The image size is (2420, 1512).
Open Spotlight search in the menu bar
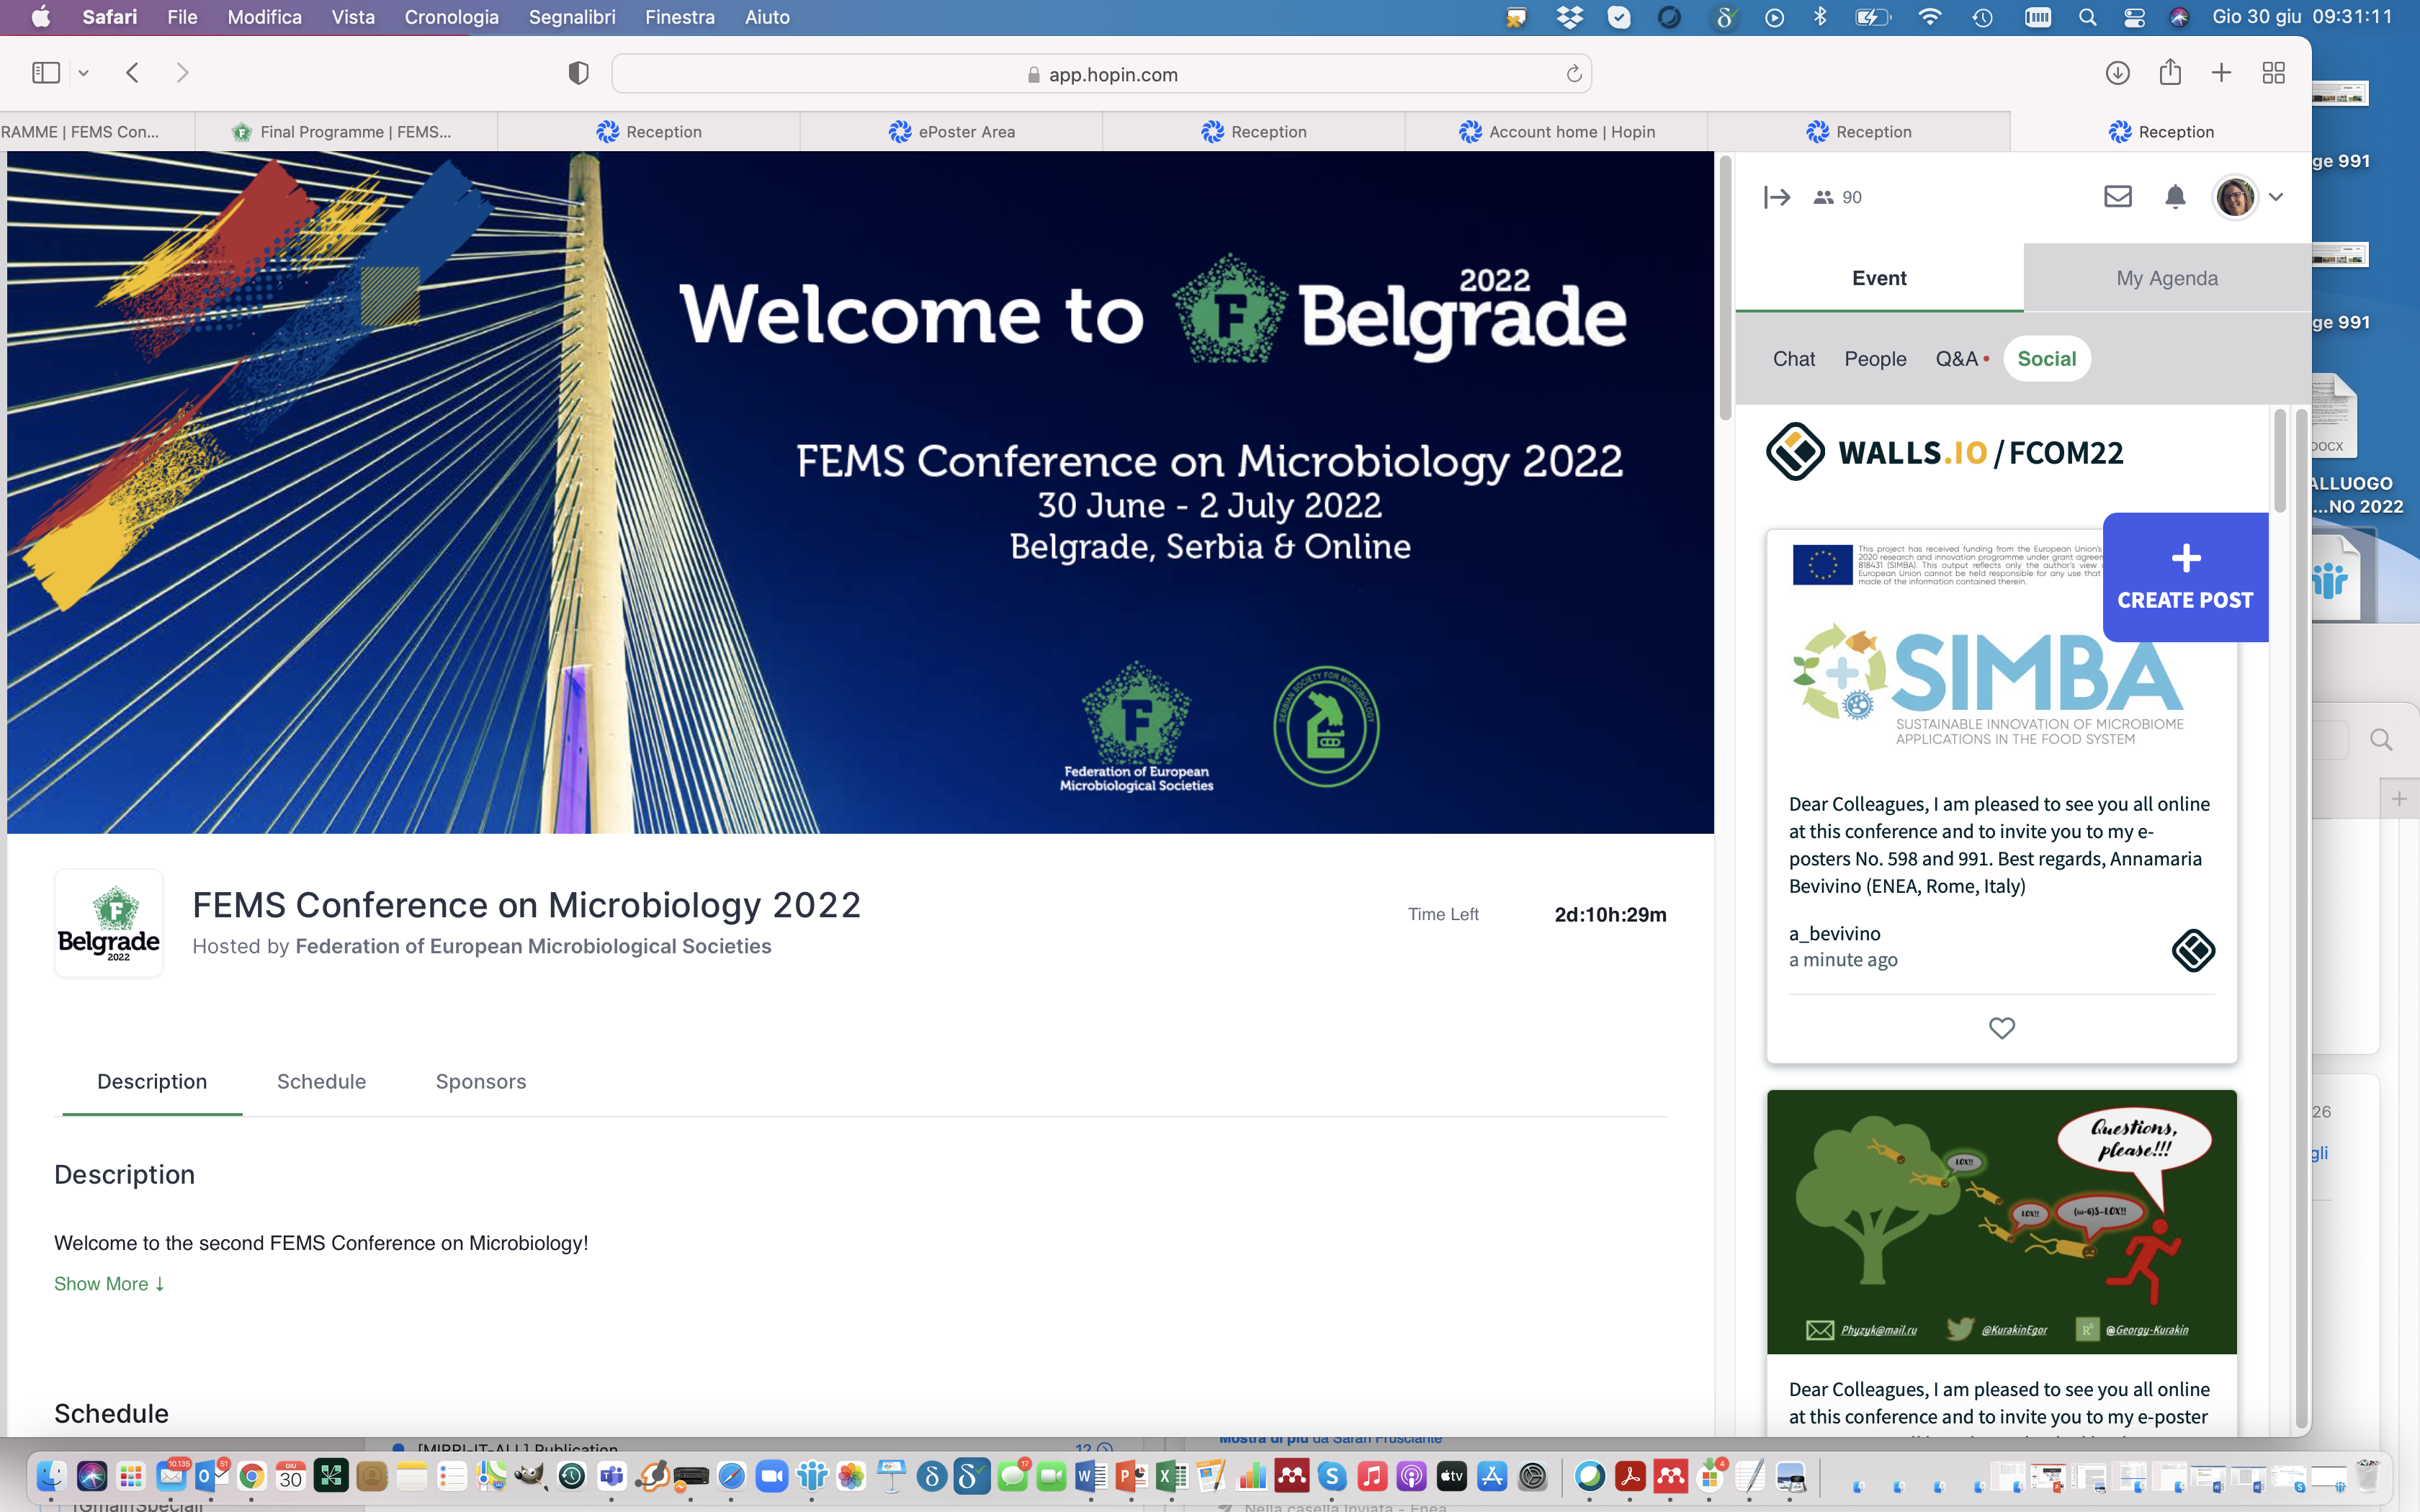(x=2087, y=17)
